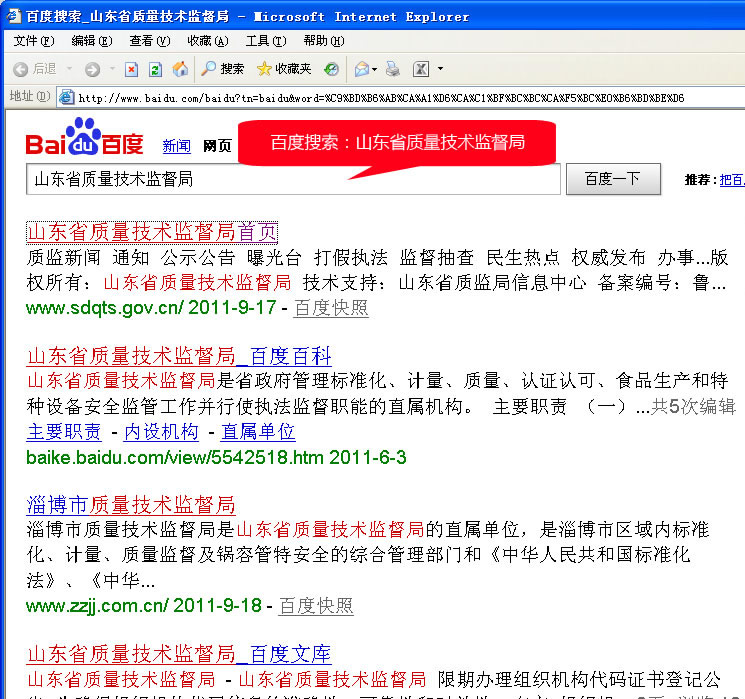
Task: Open the 文件(F) menu
Action: pos(33,41)
